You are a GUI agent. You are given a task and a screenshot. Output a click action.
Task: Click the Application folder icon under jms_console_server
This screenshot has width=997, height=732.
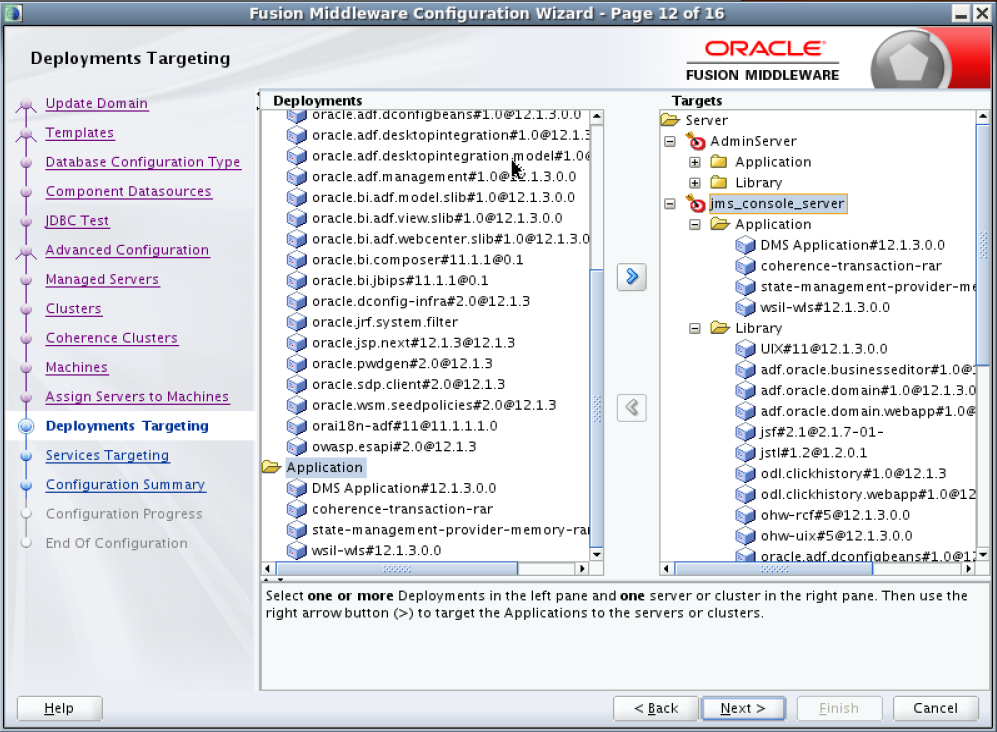pyautogui.click(x=720, y=224)
